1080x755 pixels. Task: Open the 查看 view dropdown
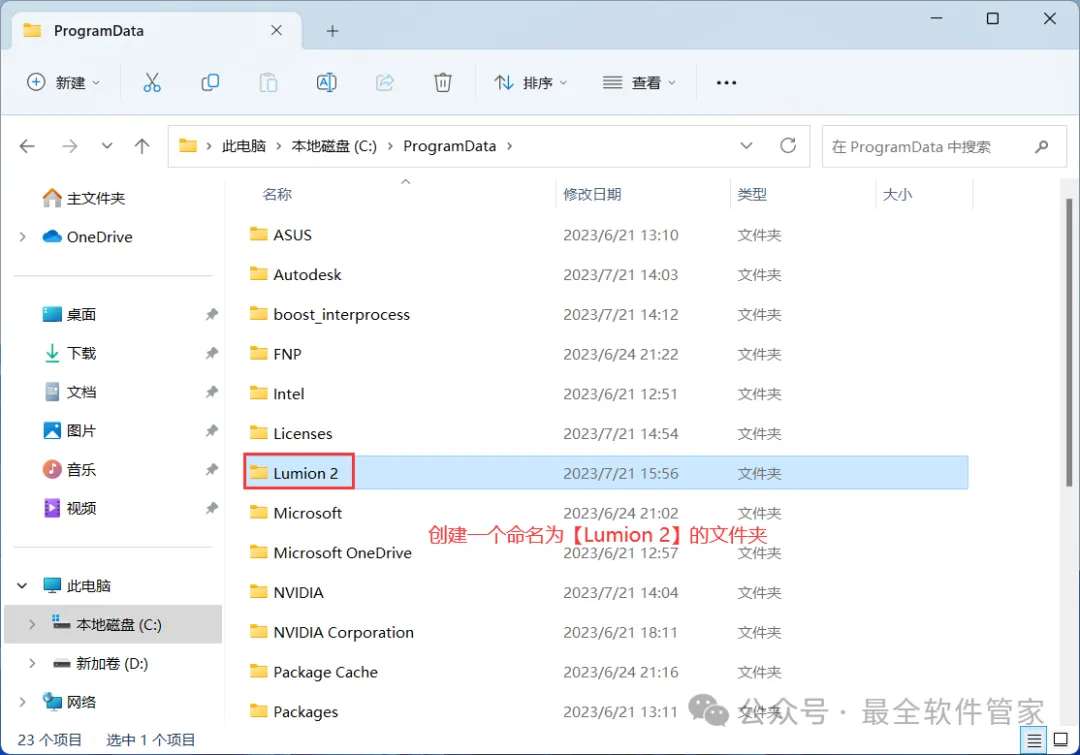[639, 83]
